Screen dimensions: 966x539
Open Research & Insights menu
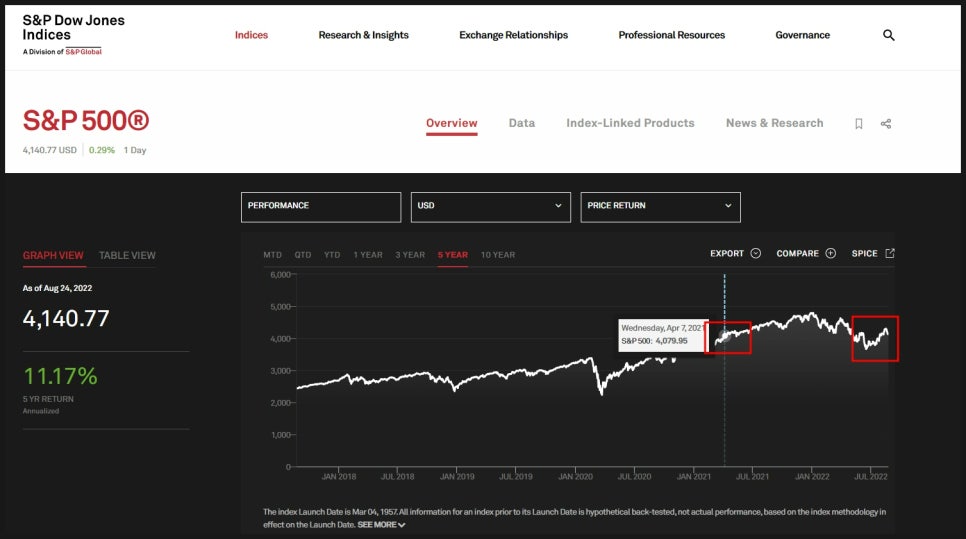363,35
